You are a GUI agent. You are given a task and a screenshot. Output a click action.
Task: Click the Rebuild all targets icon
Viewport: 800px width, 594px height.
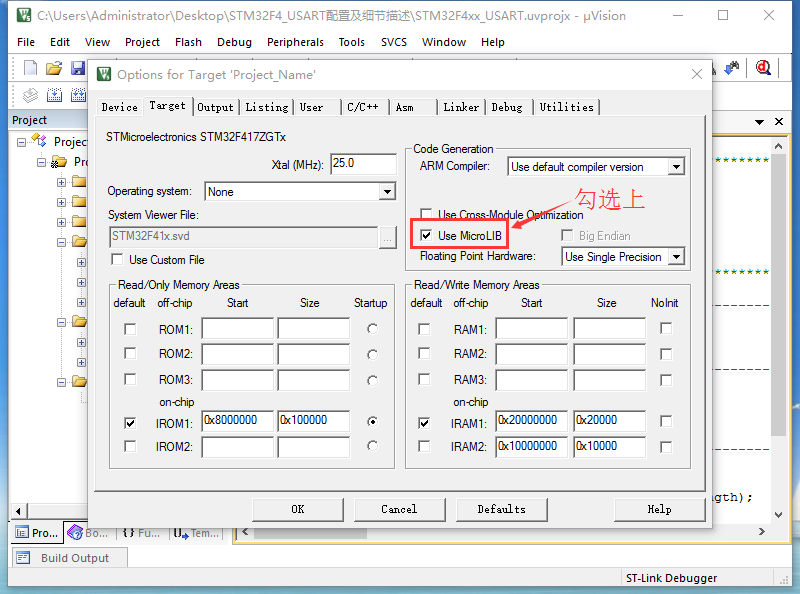pyautogui.click(x=78, y=95)
